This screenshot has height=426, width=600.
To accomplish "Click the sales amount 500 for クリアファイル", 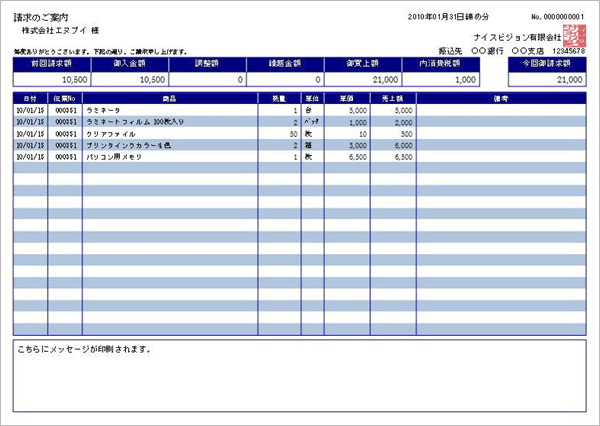I will click(406, 134).
